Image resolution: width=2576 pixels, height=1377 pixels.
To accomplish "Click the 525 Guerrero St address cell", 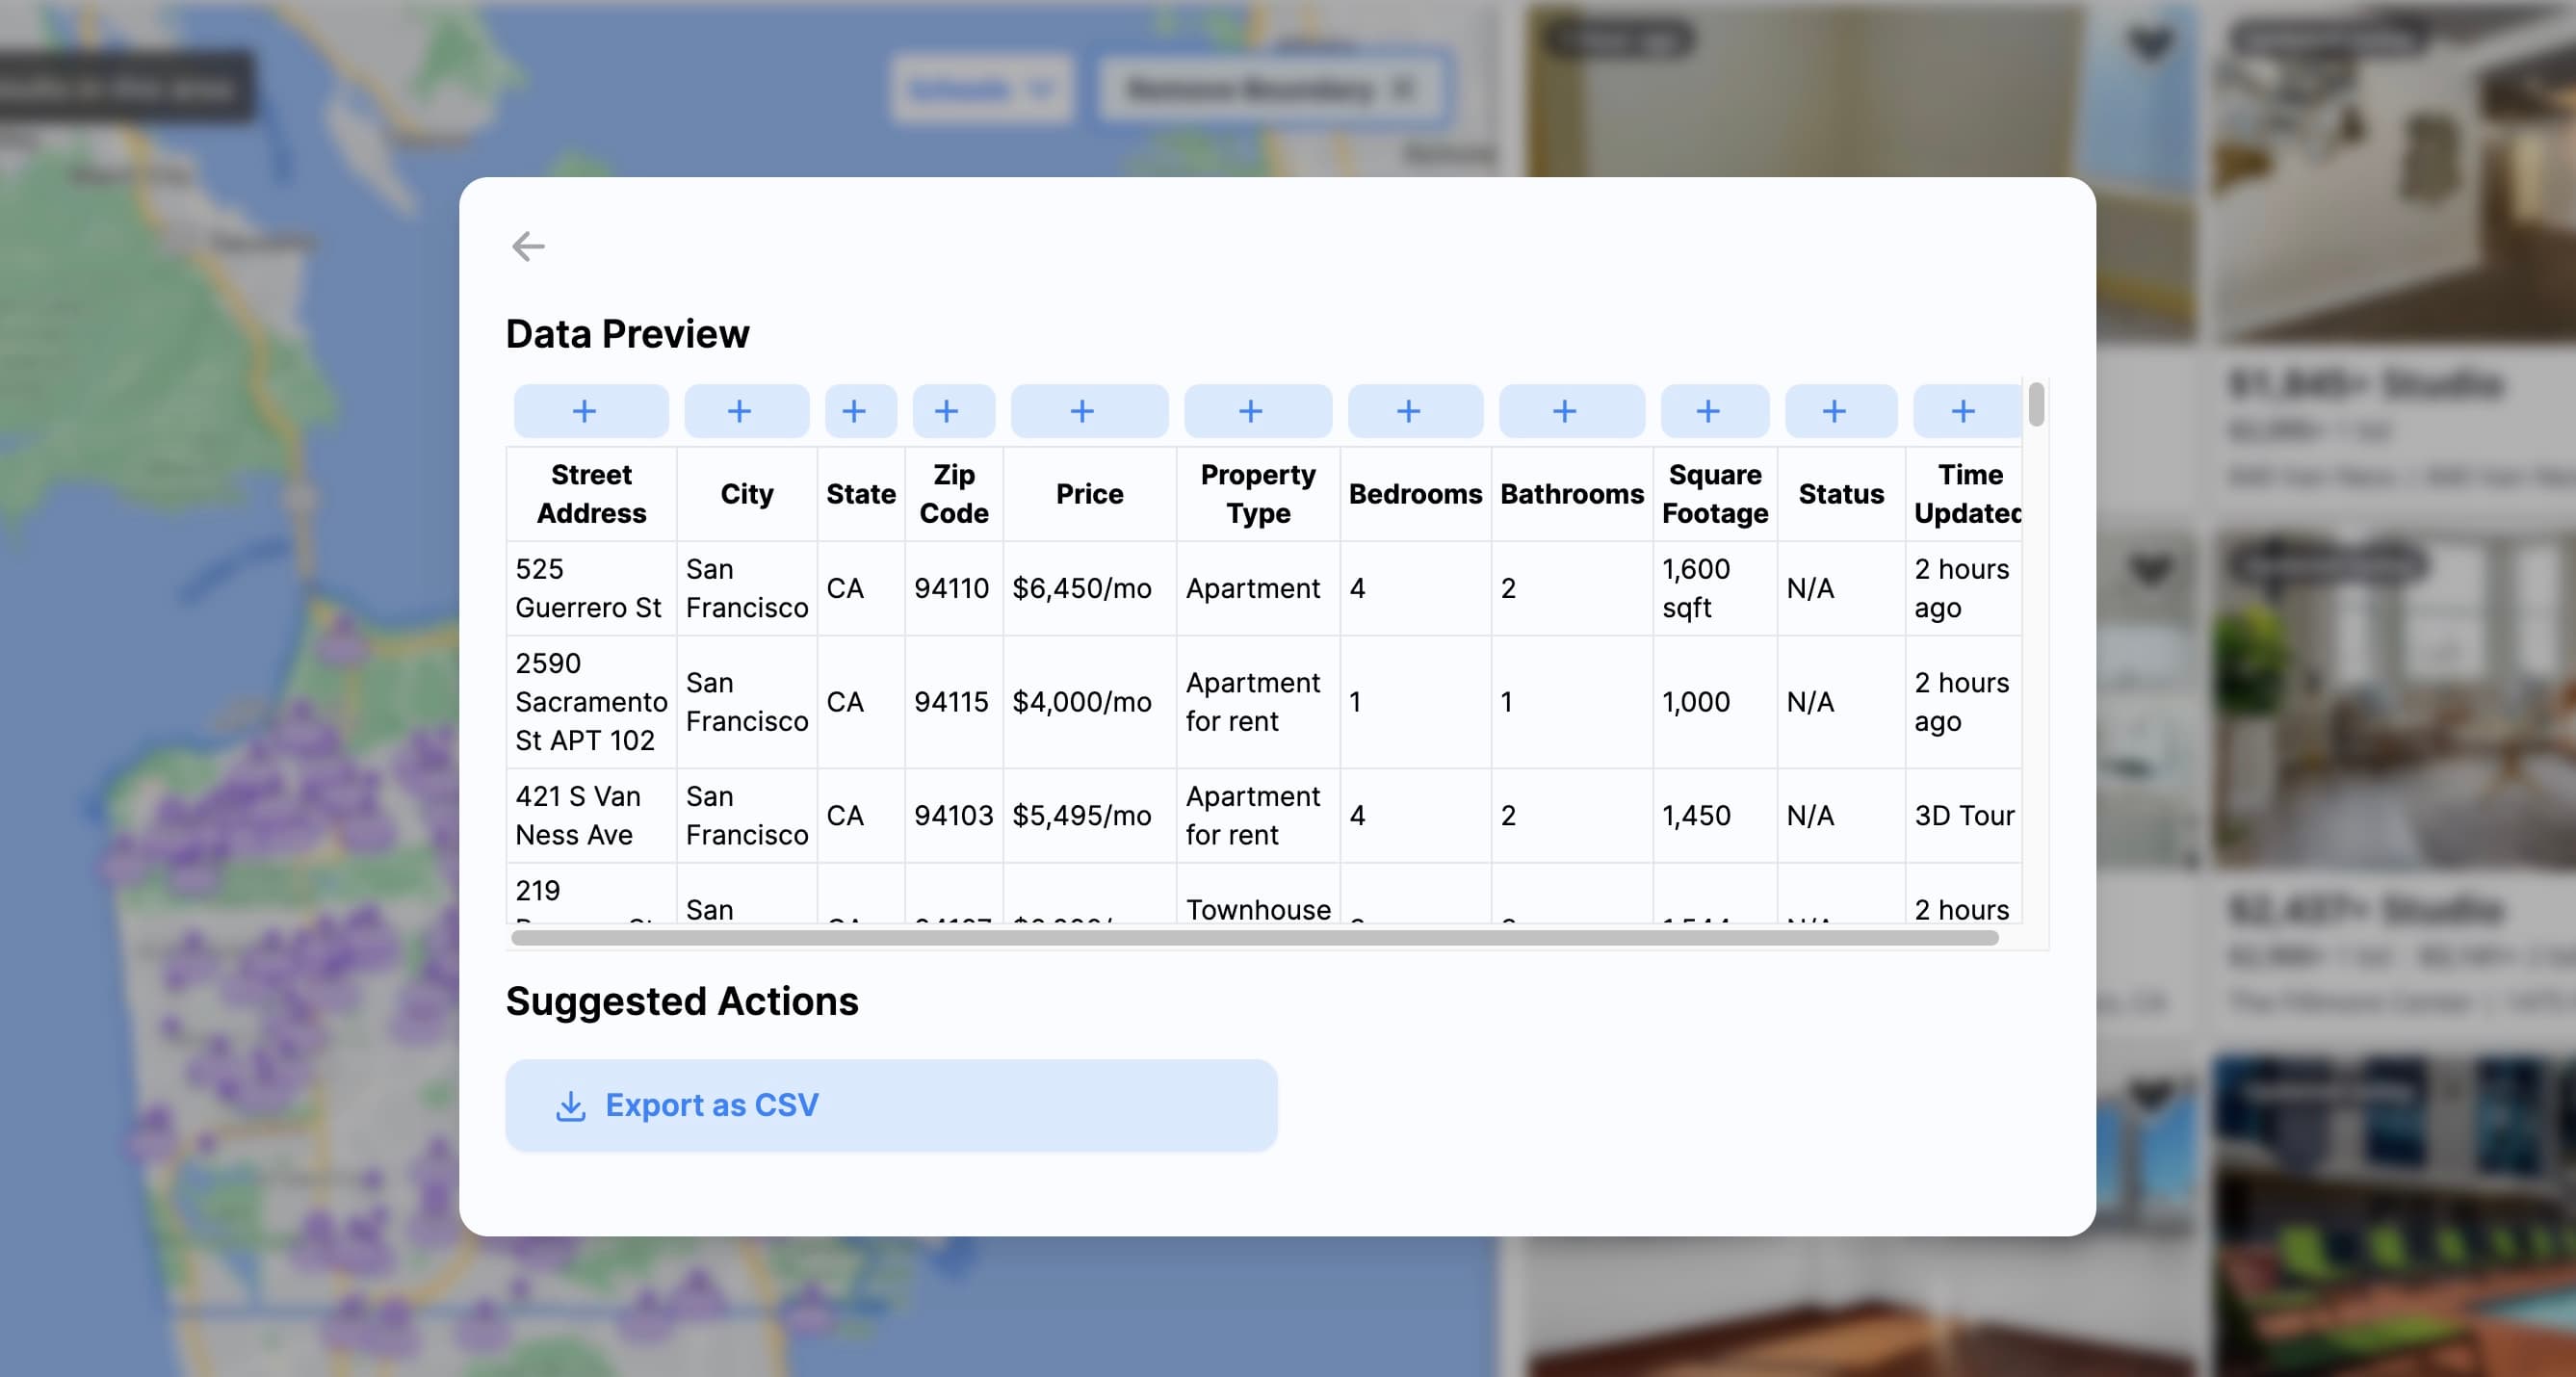I will point(591,588).
